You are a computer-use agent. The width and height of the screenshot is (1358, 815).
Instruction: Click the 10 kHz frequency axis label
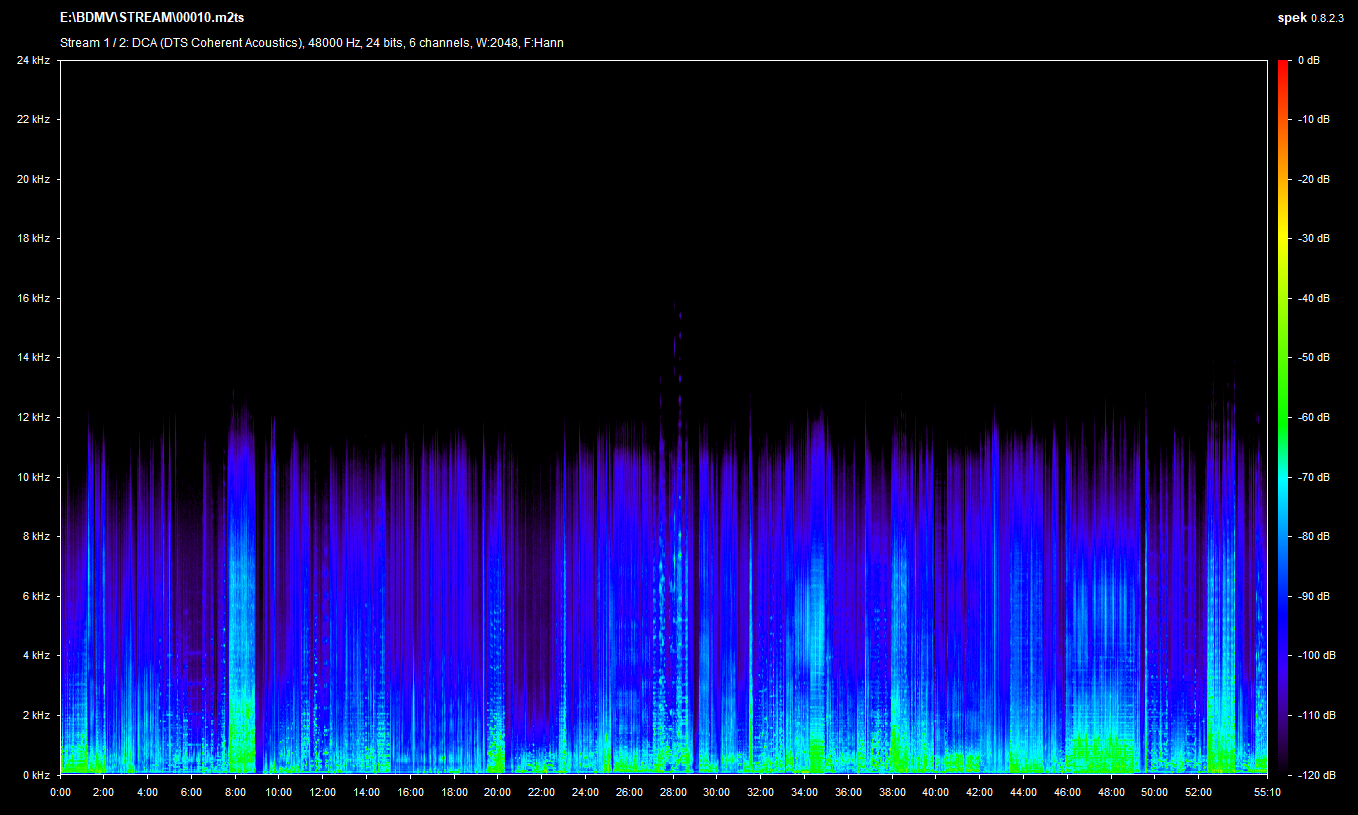tap(33, 477)
